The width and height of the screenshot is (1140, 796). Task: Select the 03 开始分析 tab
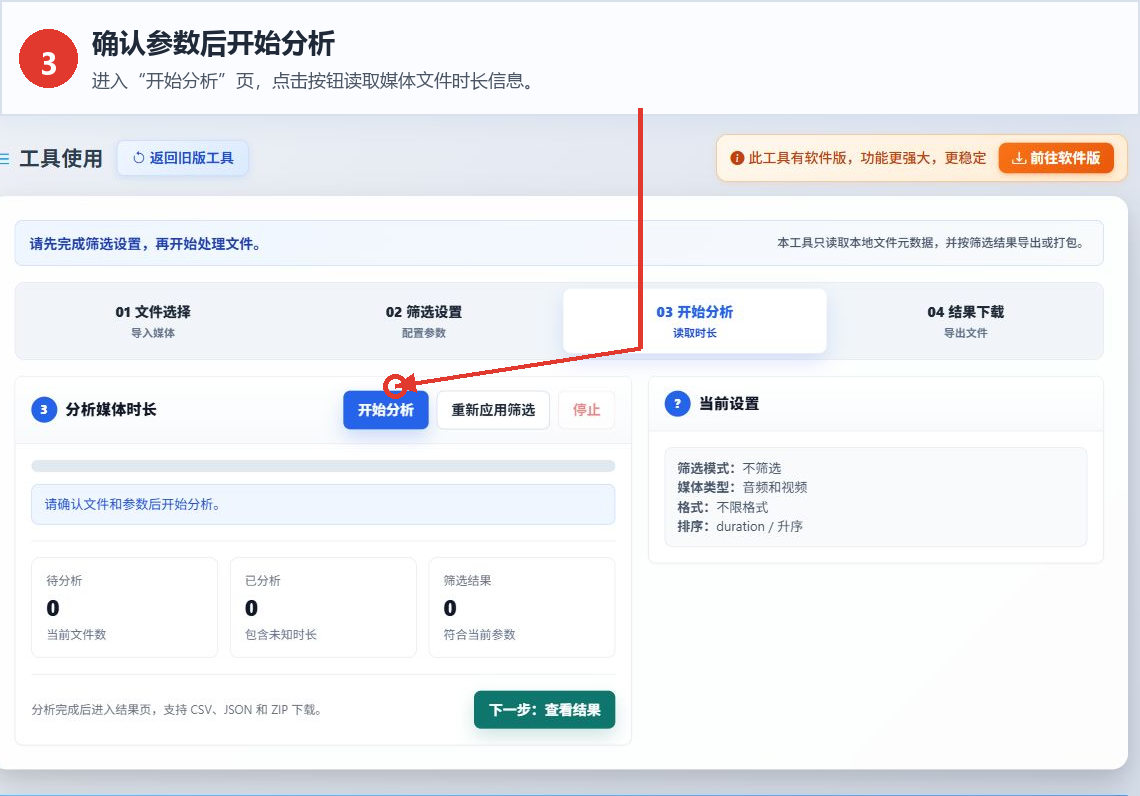point(694,321)
